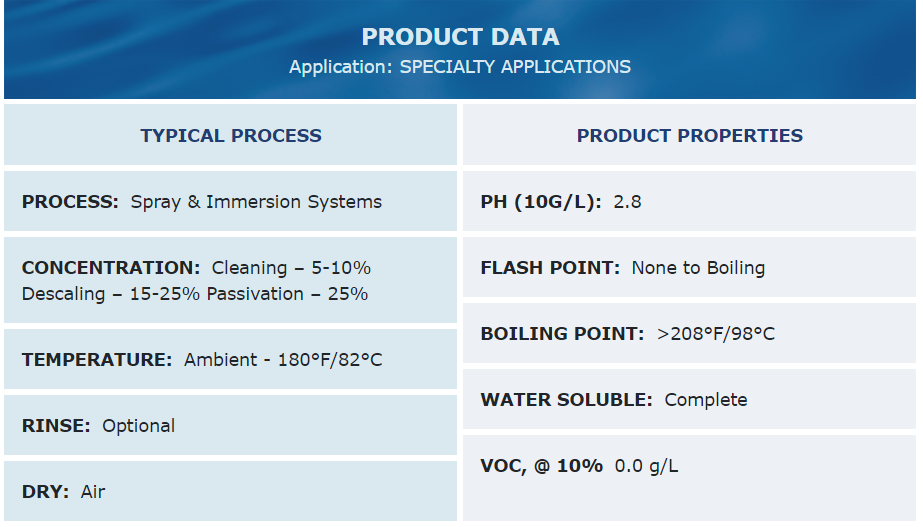Click the PRODUCT PROPERTIES column header
The height and width of the screenshot is (527, 923).
(689, 135)
